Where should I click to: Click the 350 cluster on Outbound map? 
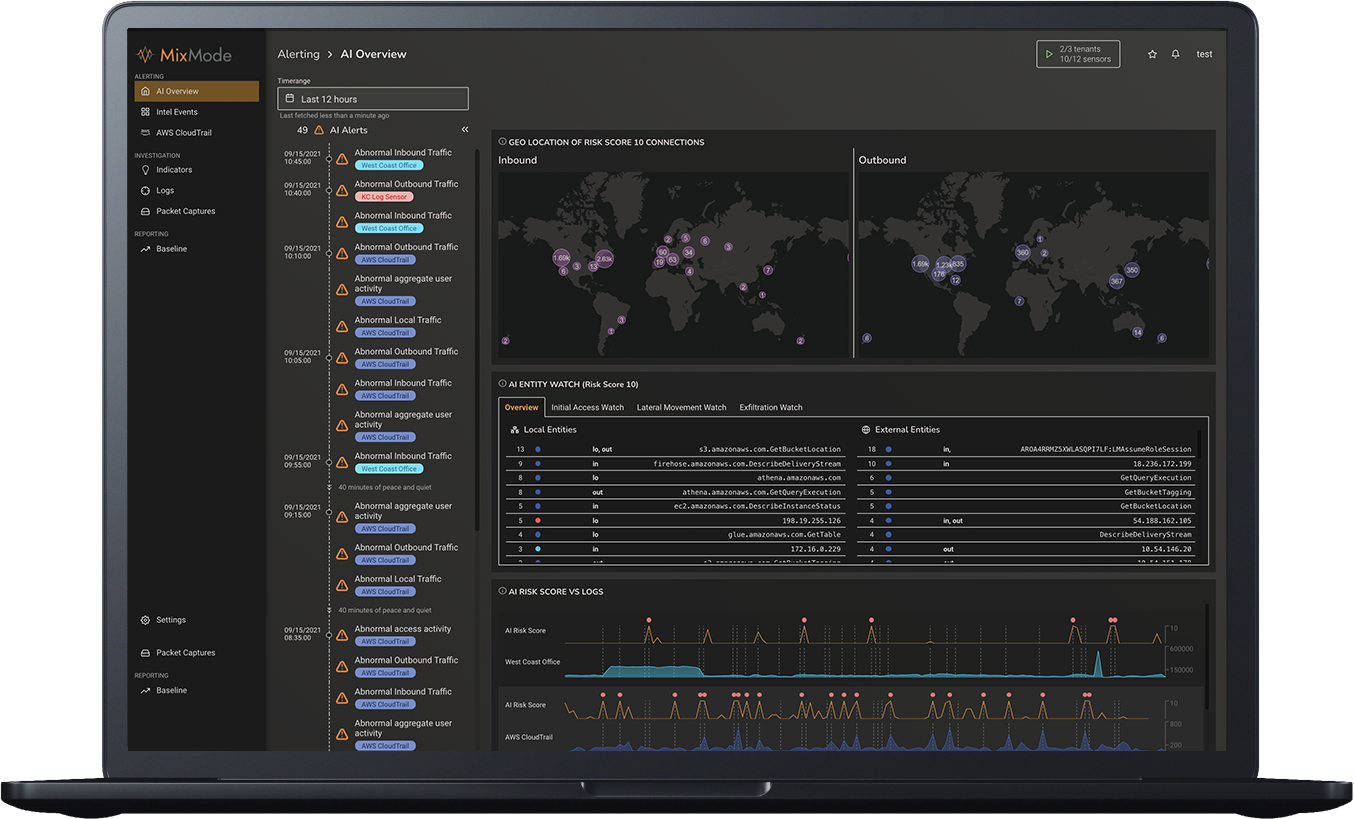pyautogui.click(x=1132, y=270)
